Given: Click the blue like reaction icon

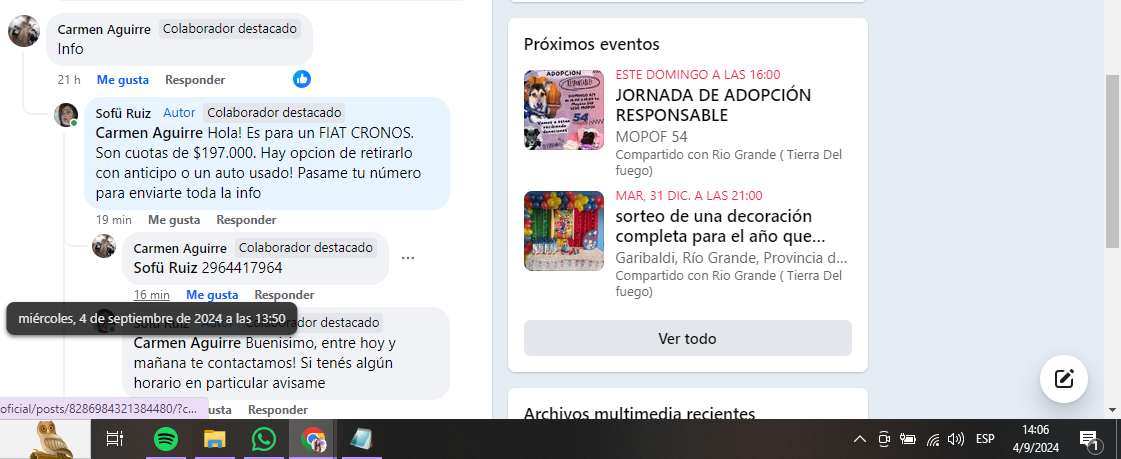Looking at the screenshot, I should [302, 79].
